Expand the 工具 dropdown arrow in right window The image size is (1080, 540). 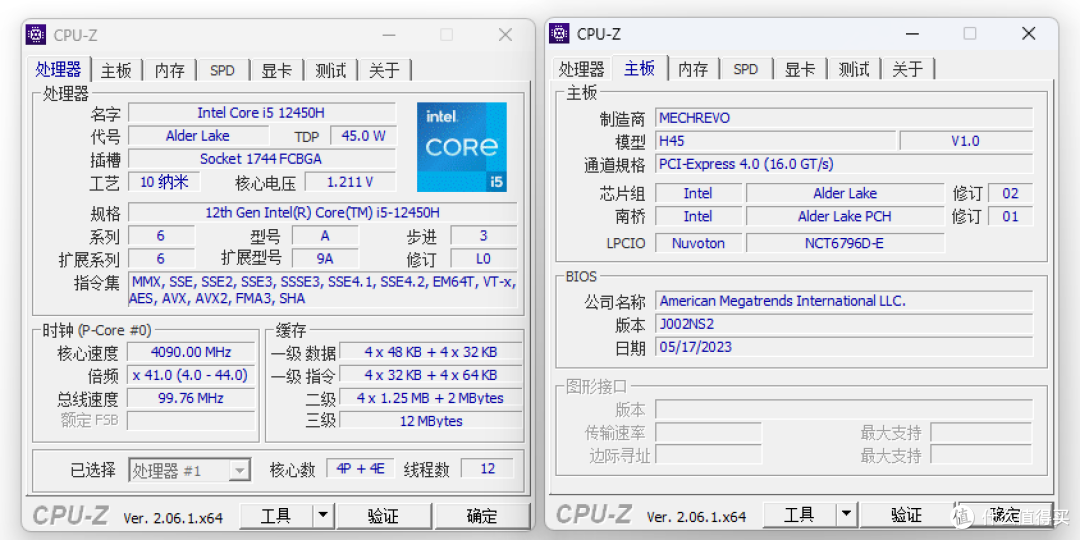click(x=847, y=515)
